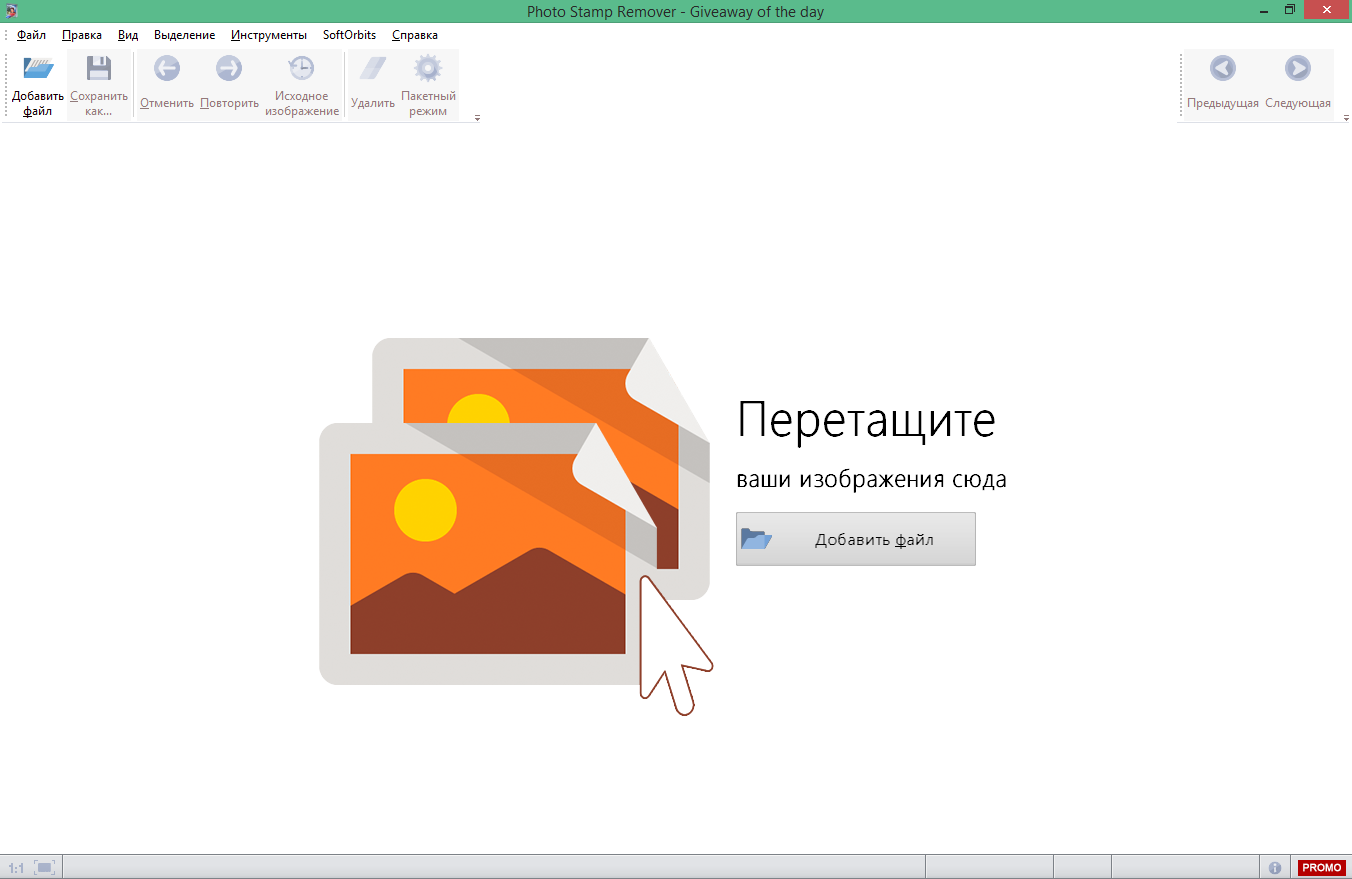Click the Повторить redo arrow icon
Viewport: 1352px width, 879px height.
(x=229, y=68)
